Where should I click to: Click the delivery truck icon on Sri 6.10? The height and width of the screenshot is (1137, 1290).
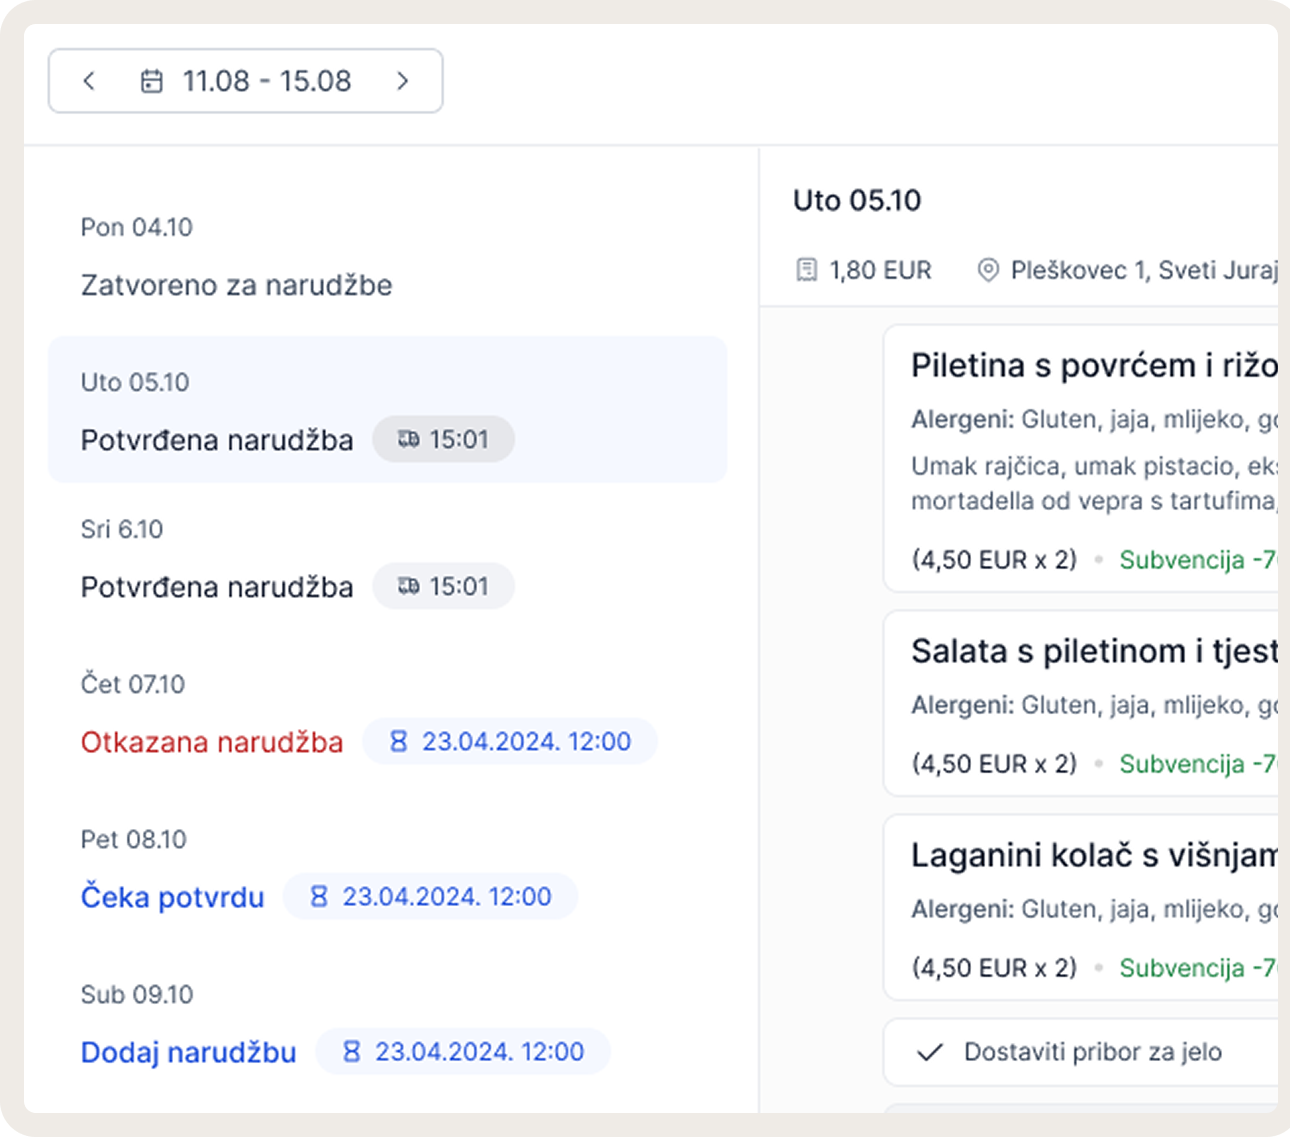click(408, 586)
